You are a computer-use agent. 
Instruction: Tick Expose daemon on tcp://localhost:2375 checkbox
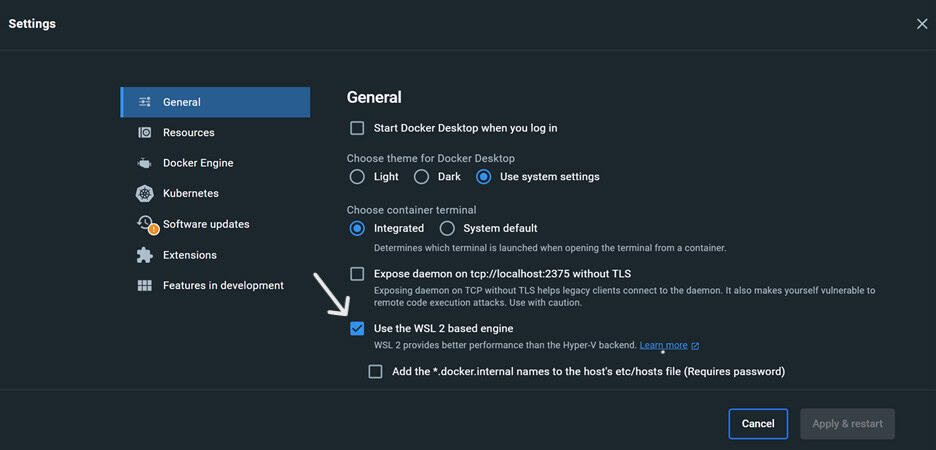point(357,274)
